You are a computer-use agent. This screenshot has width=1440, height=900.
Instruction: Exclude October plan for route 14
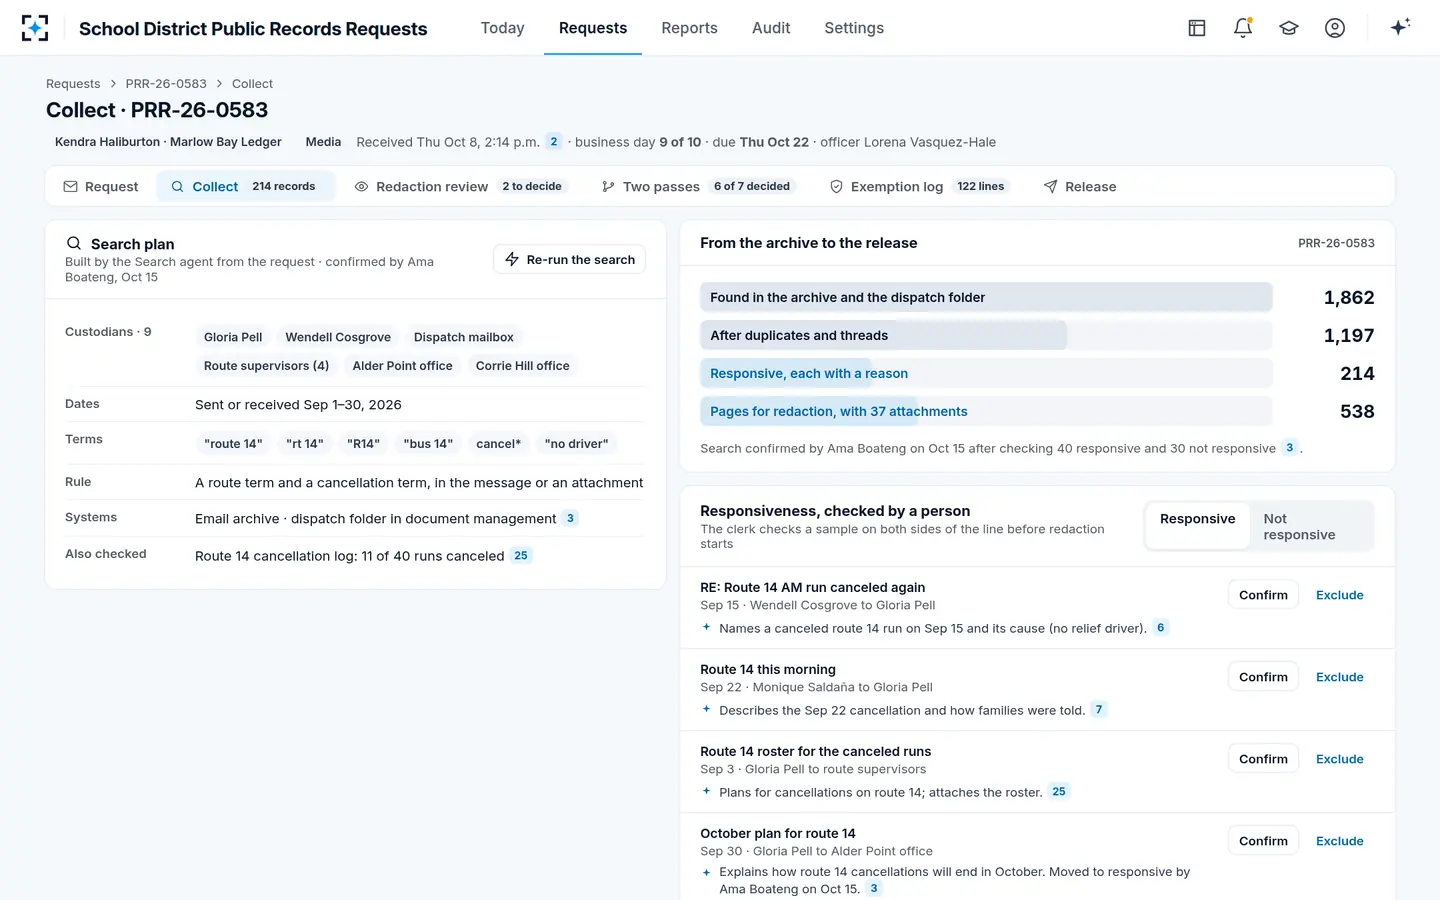pos(1339,841)
